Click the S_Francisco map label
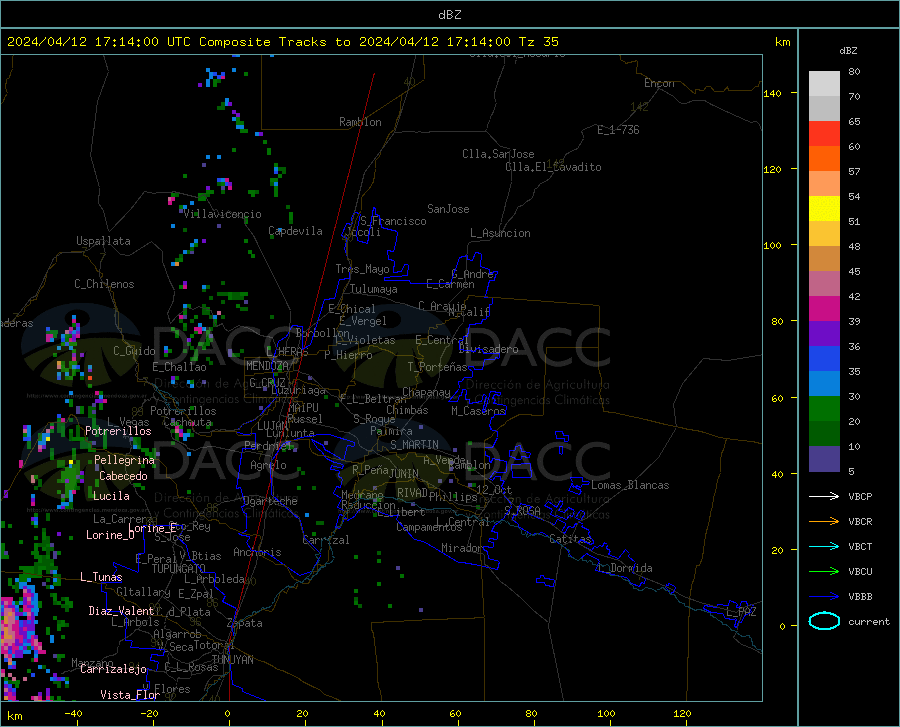 click(393, 221)
